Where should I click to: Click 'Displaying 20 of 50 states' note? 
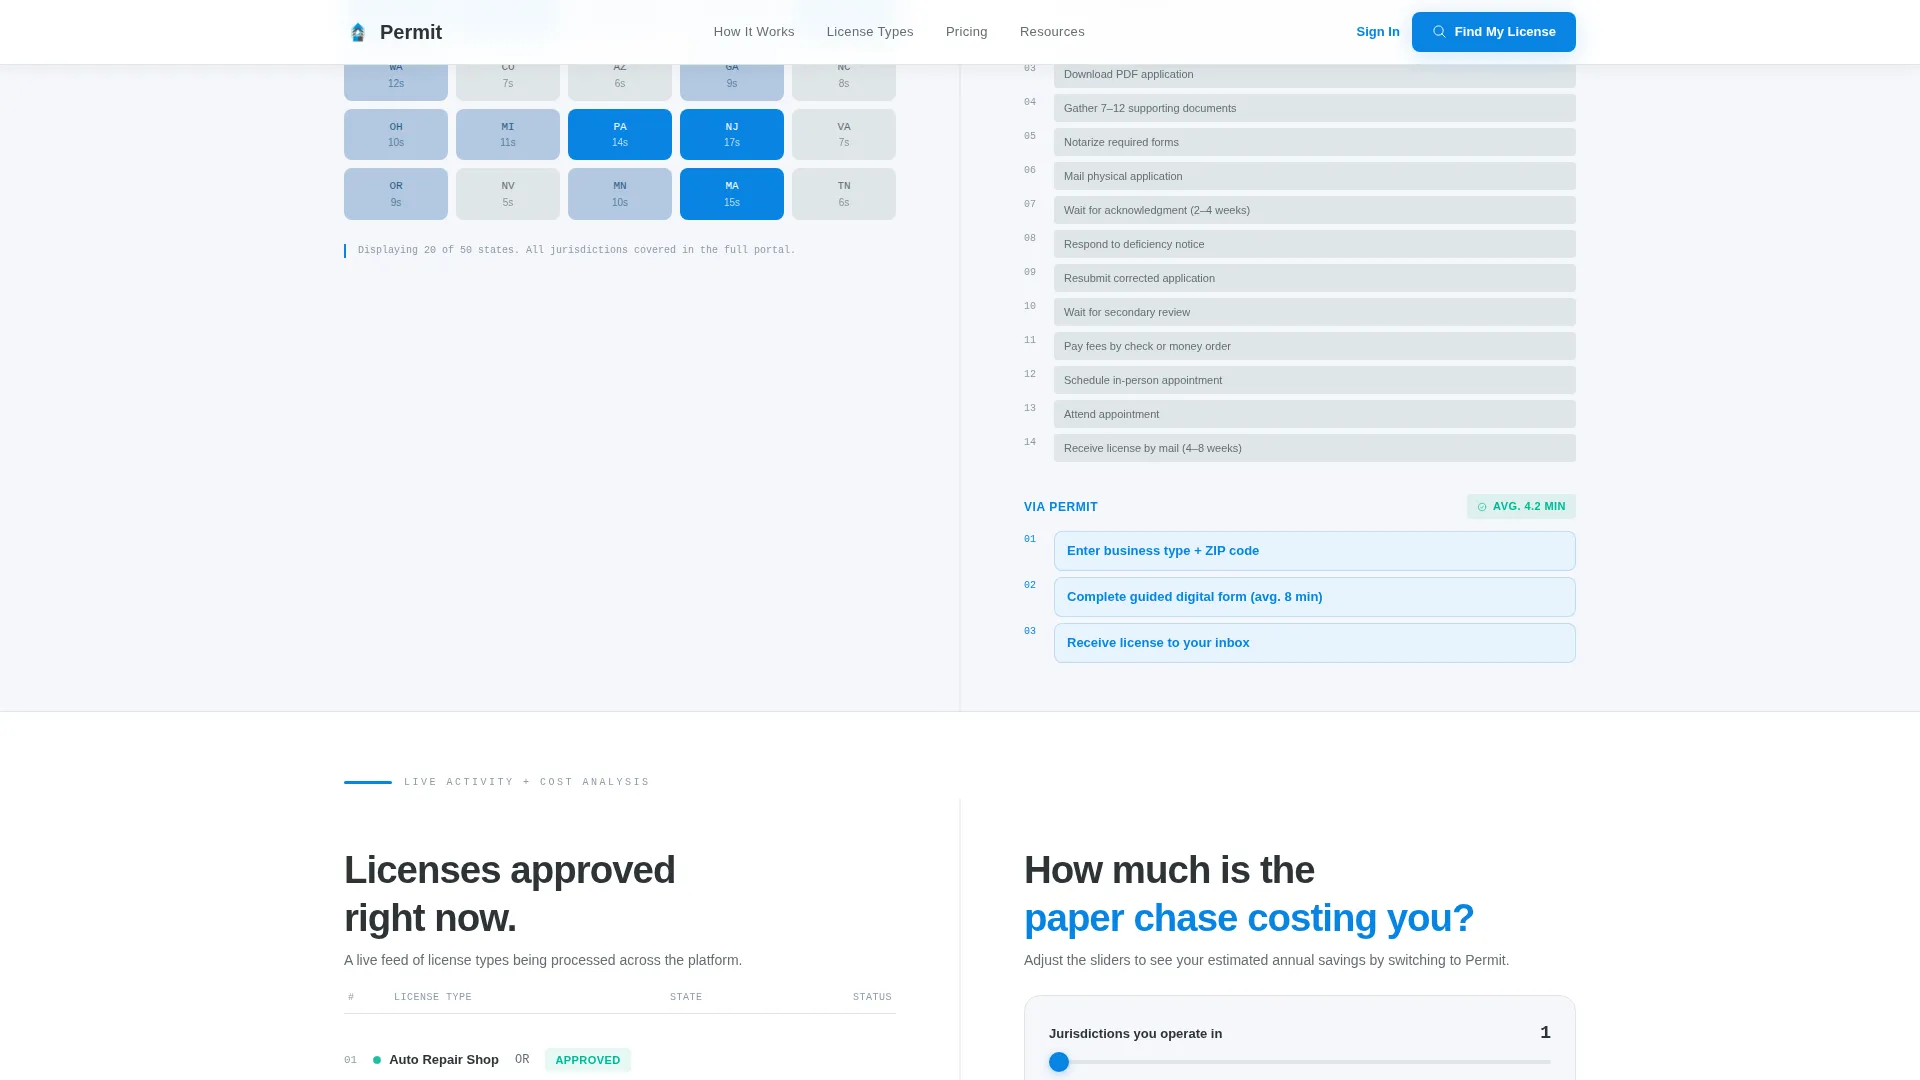[576, 250]
